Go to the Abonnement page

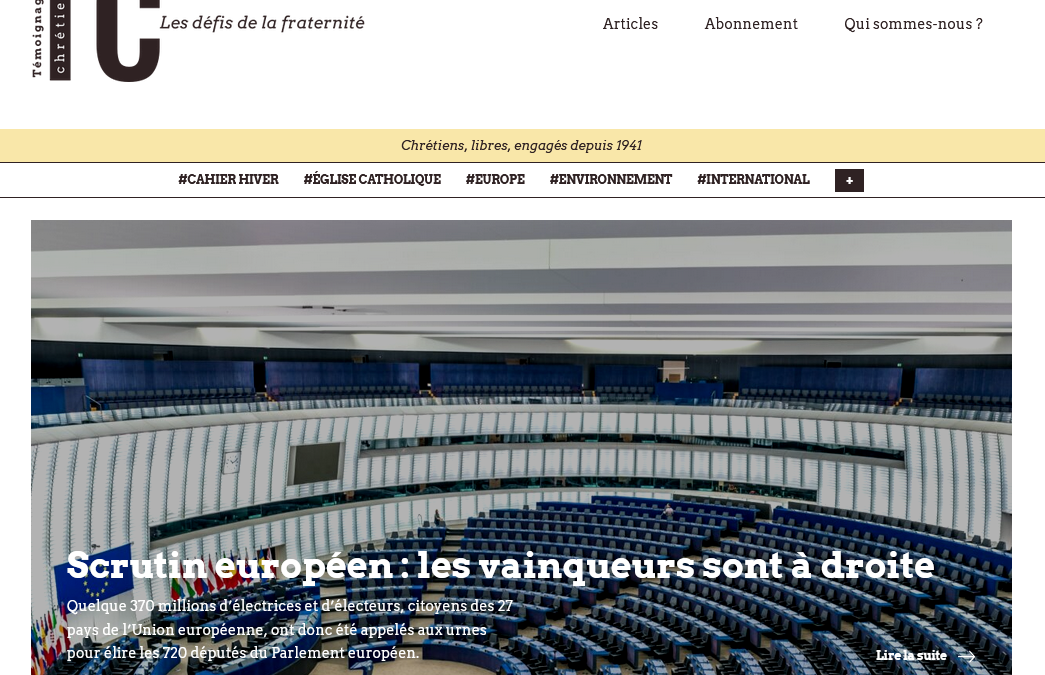click(751, 24)
